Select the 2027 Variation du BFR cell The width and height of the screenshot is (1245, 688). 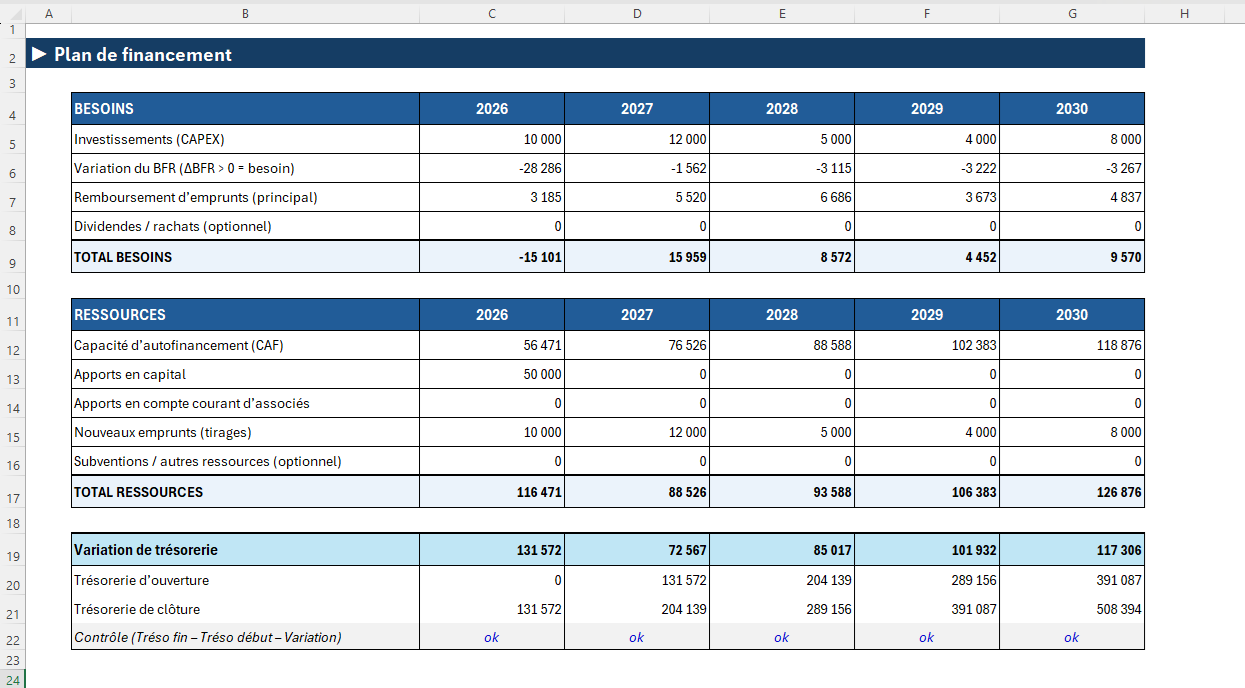coord(637,169)
